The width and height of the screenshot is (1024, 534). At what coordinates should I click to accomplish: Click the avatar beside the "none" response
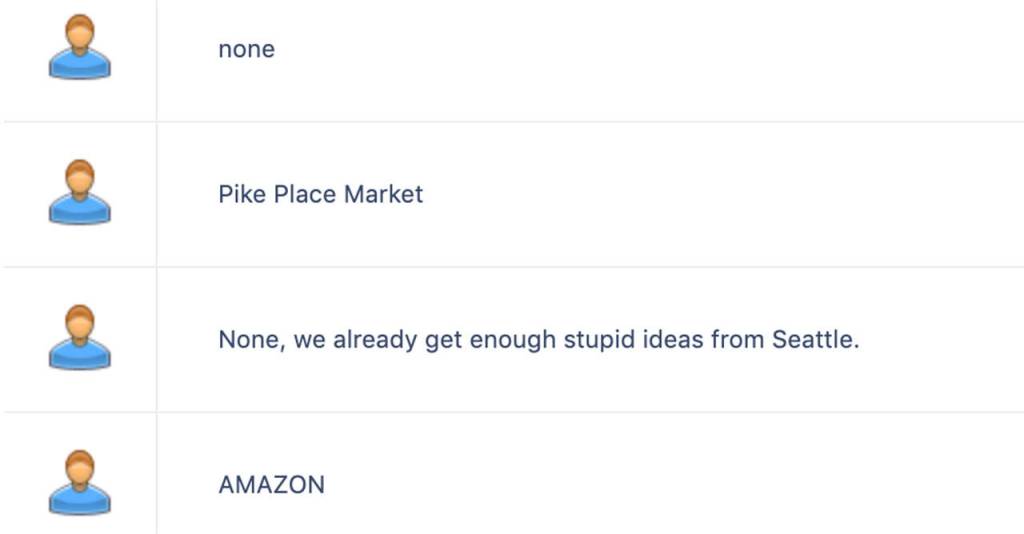pyautogui.click(x=79, y=48)
